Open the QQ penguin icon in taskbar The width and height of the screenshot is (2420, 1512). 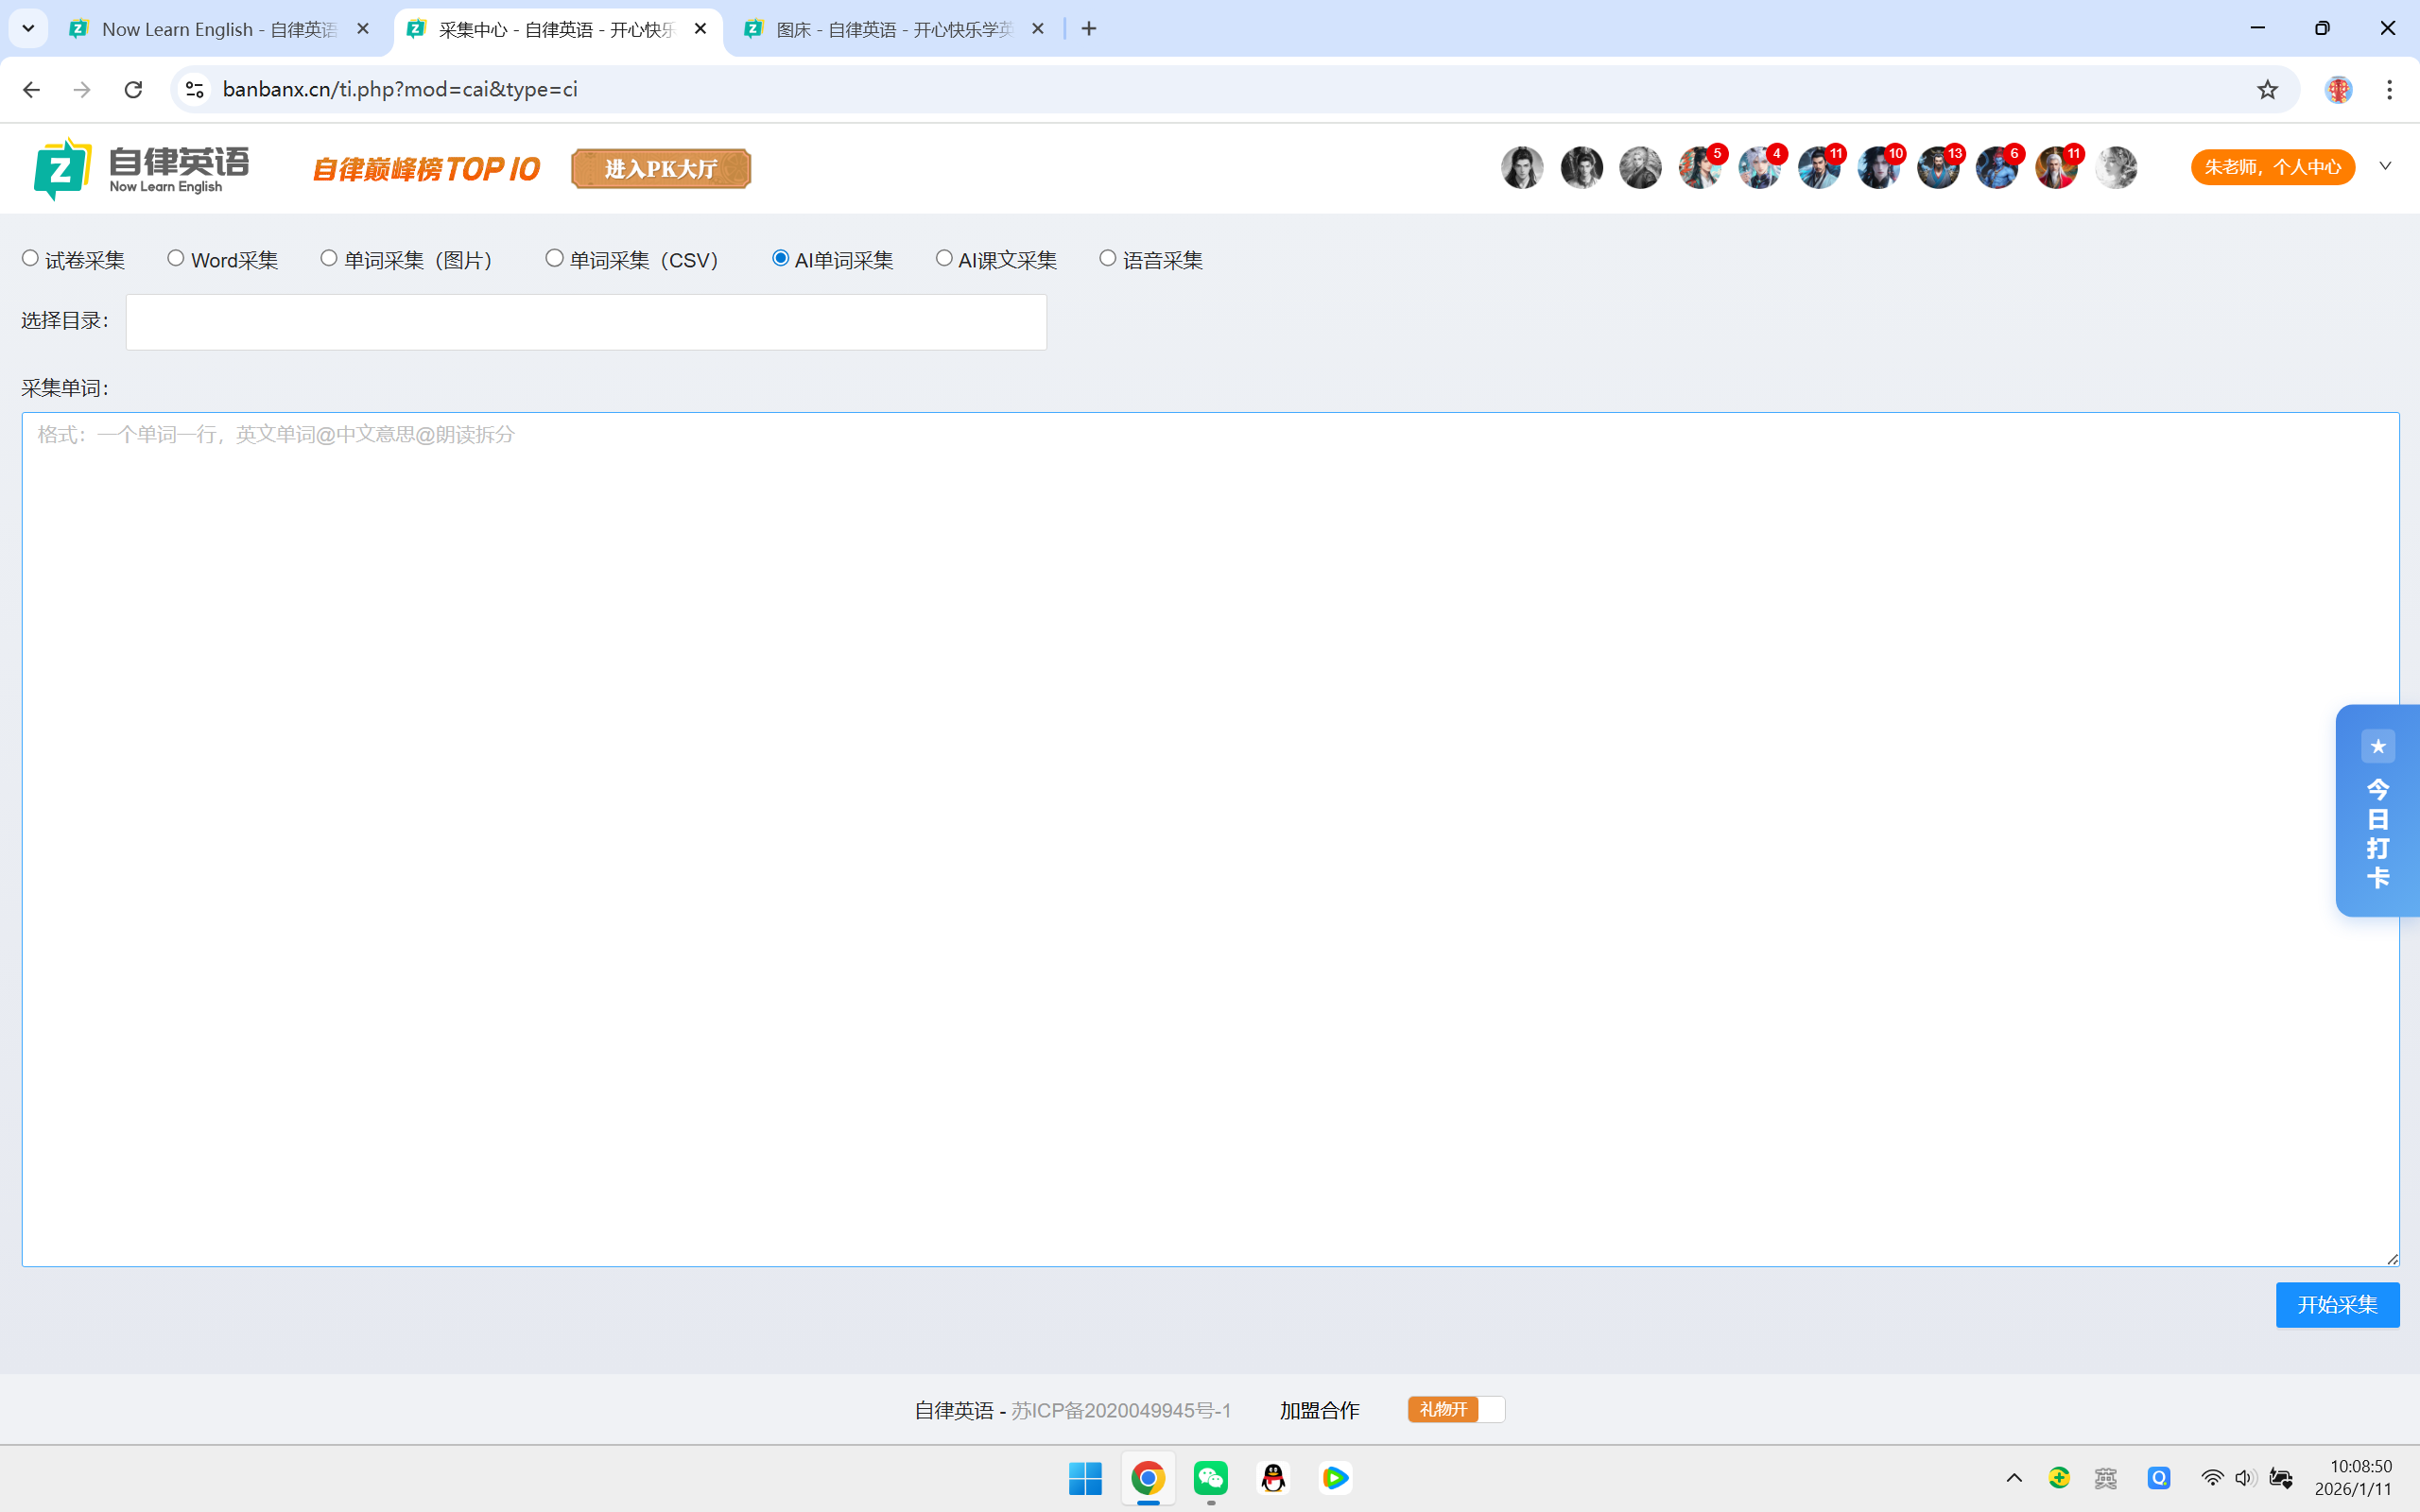pos(1273,1477)
